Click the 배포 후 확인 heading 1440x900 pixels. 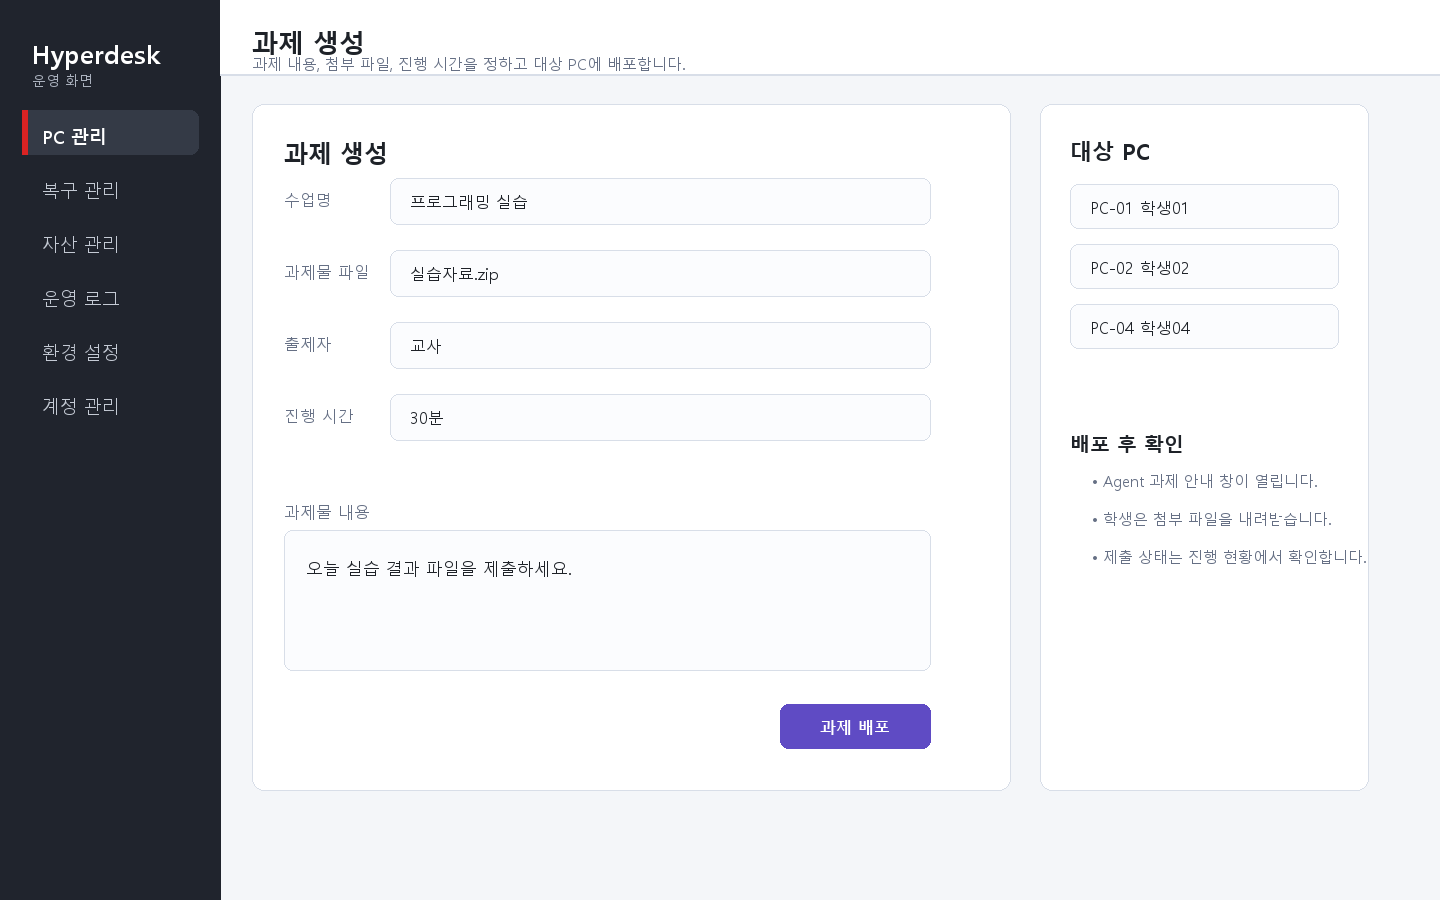[1127, 444]
